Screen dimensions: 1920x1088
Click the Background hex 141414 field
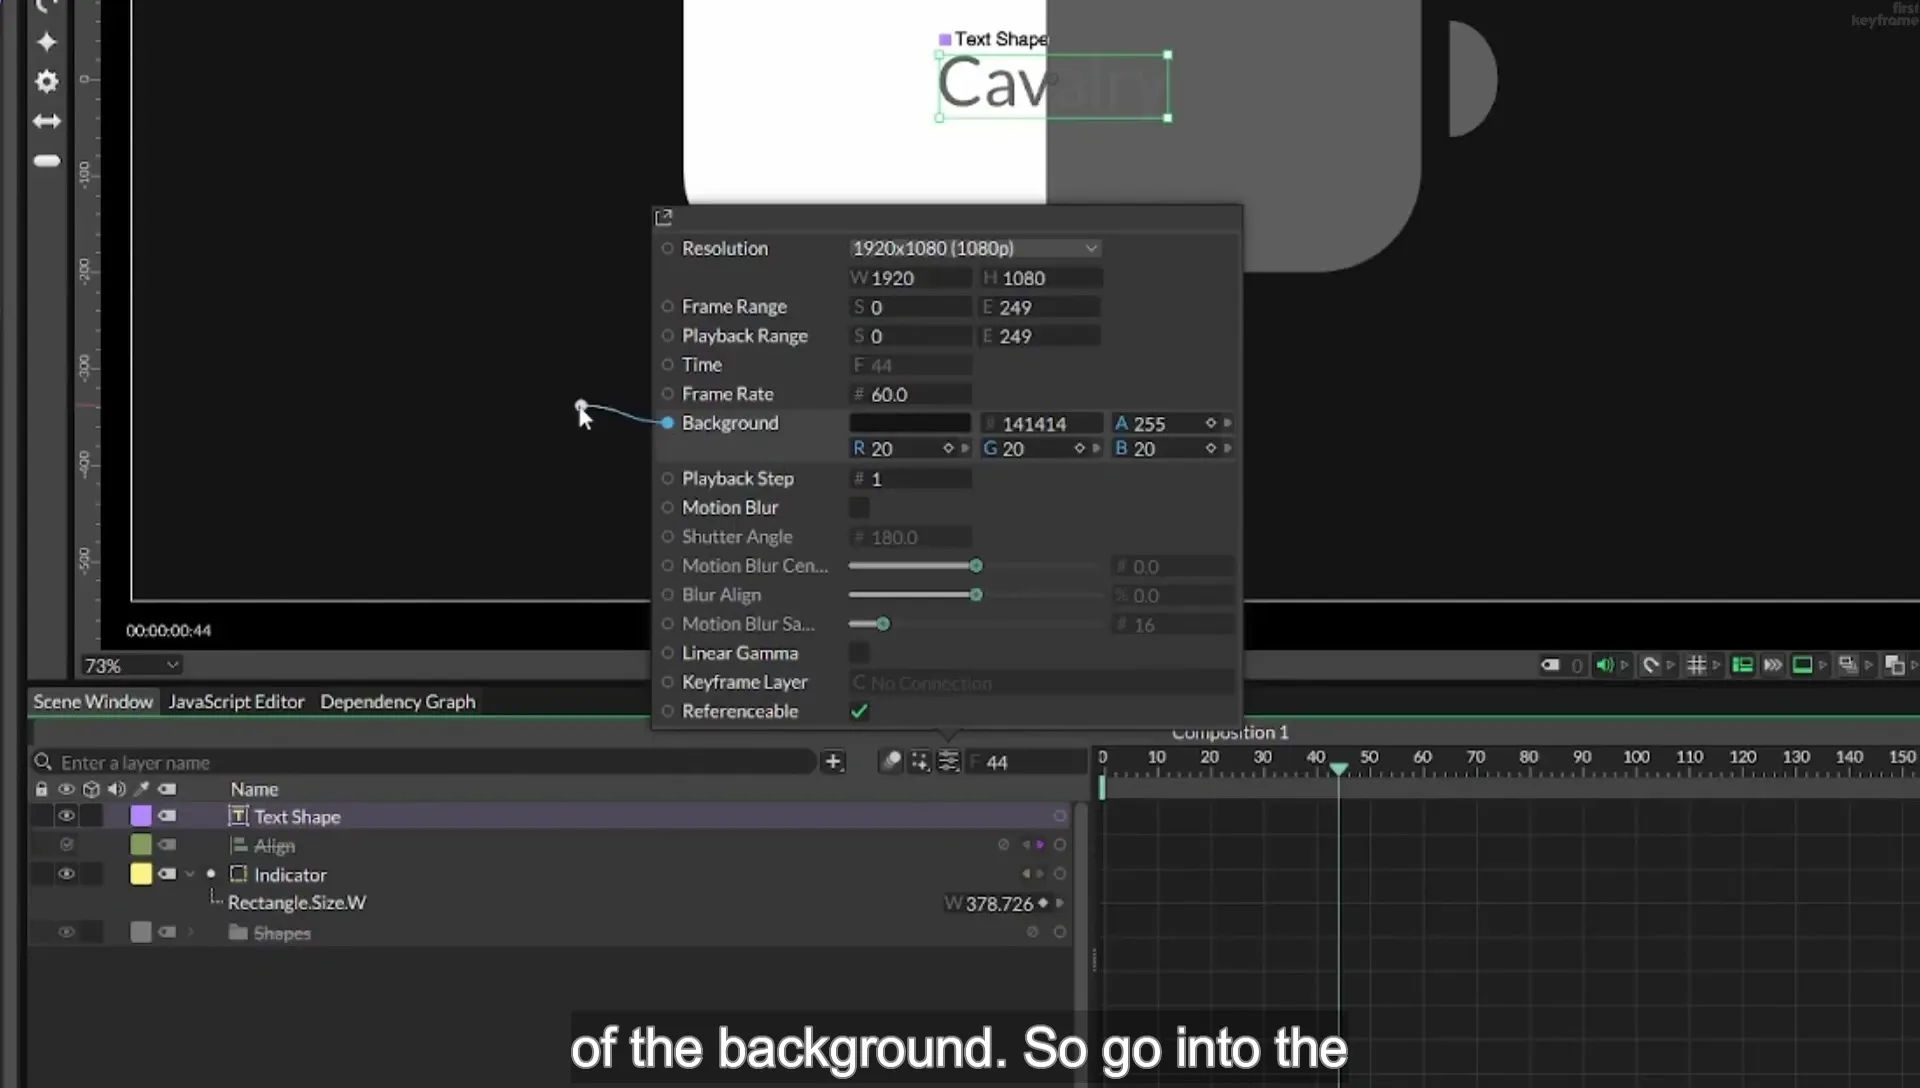click(x=1041, y=423)
